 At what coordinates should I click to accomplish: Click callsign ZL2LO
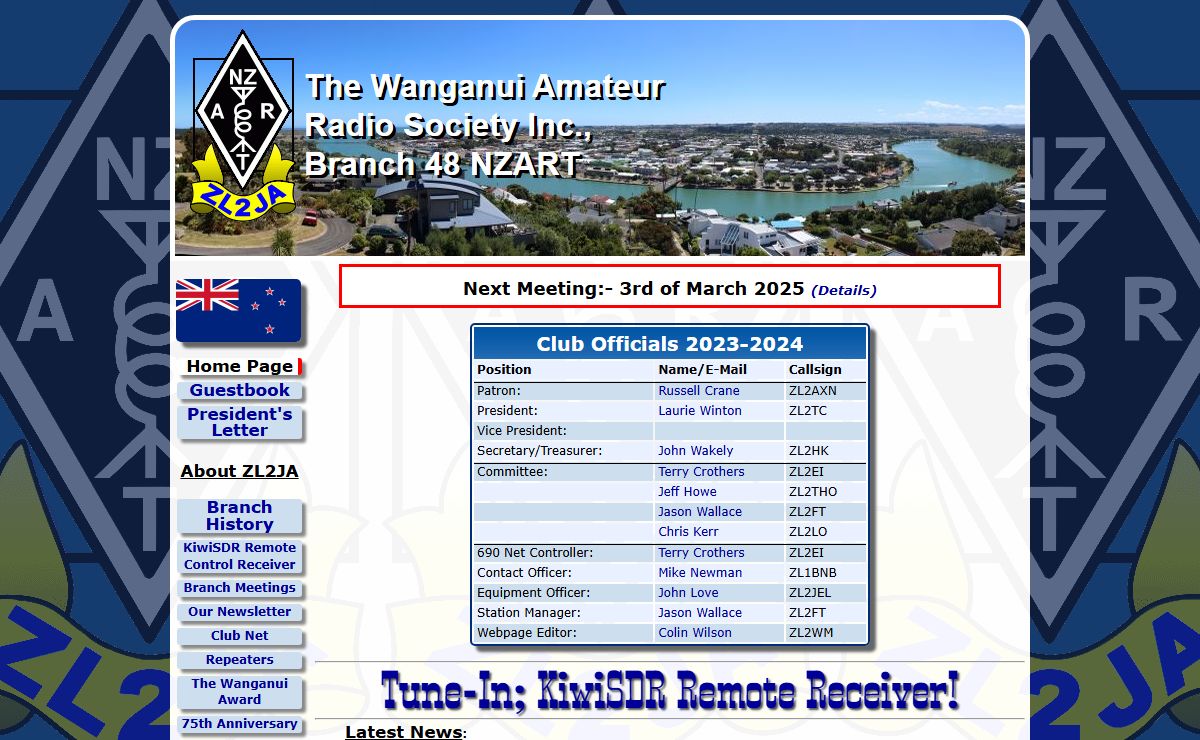coord(808,532)
